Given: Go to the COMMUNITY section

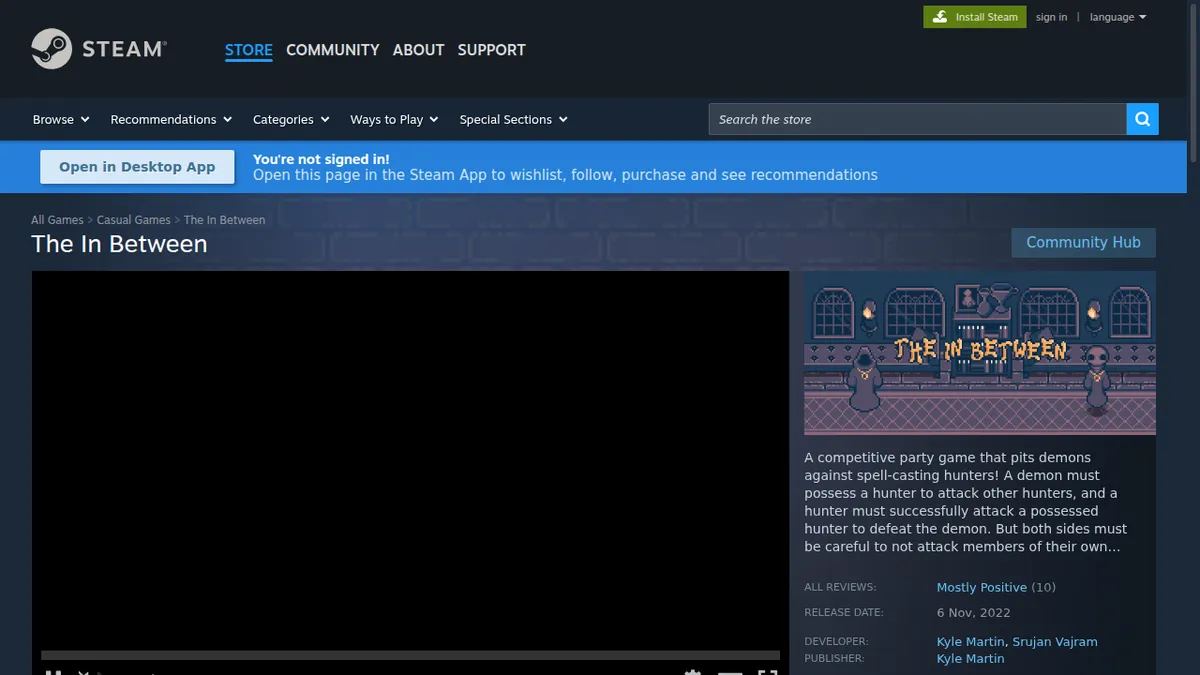Looking at the screenshot, I should (333, 50).
